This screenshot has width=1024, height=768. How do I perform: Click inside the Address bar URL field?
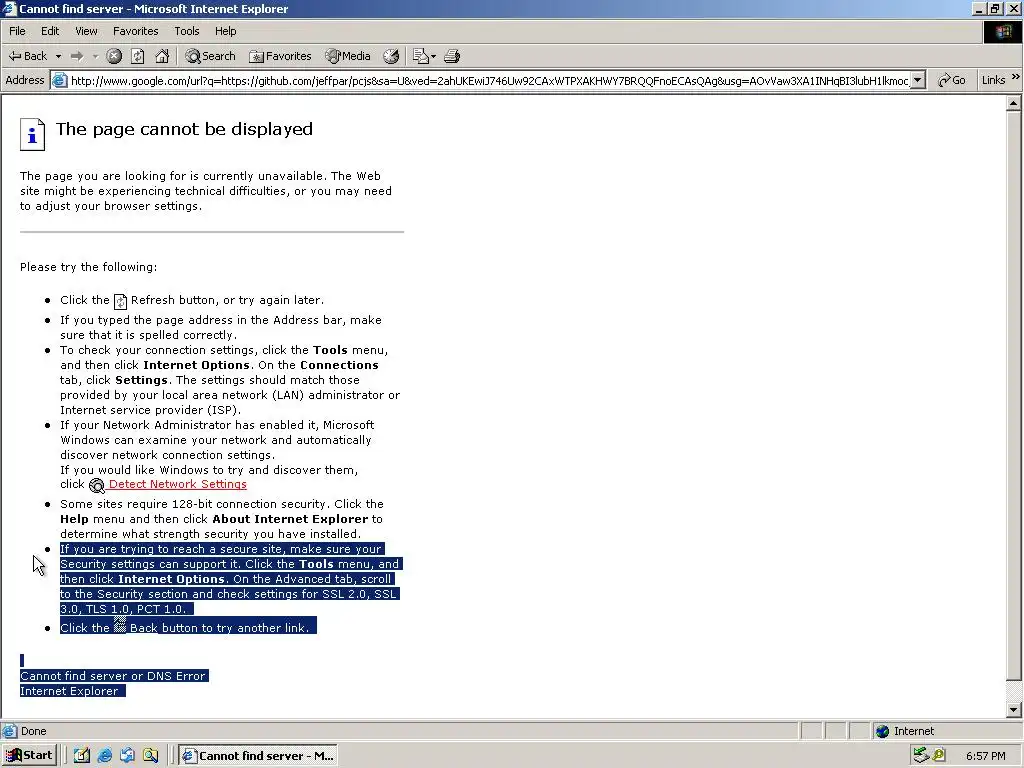point(490,80)
